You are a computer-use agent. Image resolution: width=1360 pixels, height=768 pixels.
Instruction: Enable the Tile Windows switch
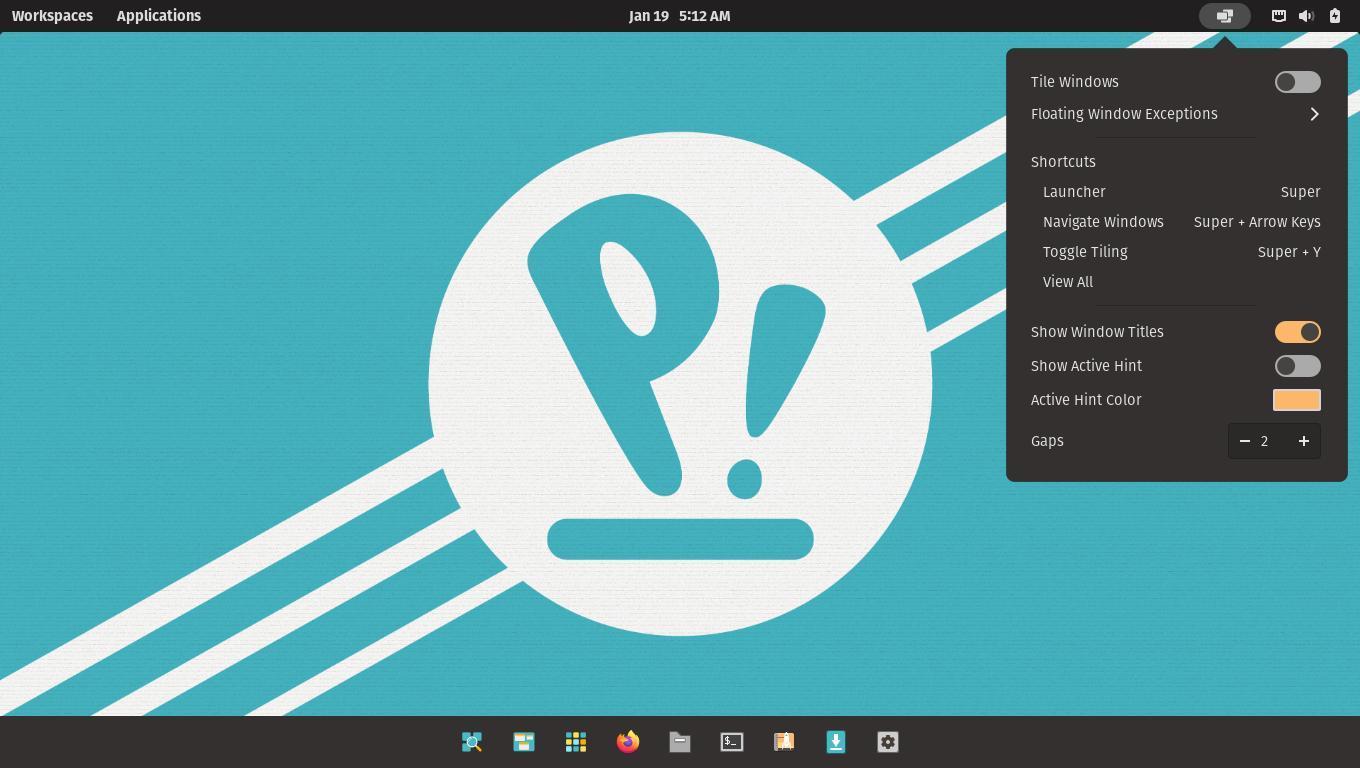[x=1297, y=82]
